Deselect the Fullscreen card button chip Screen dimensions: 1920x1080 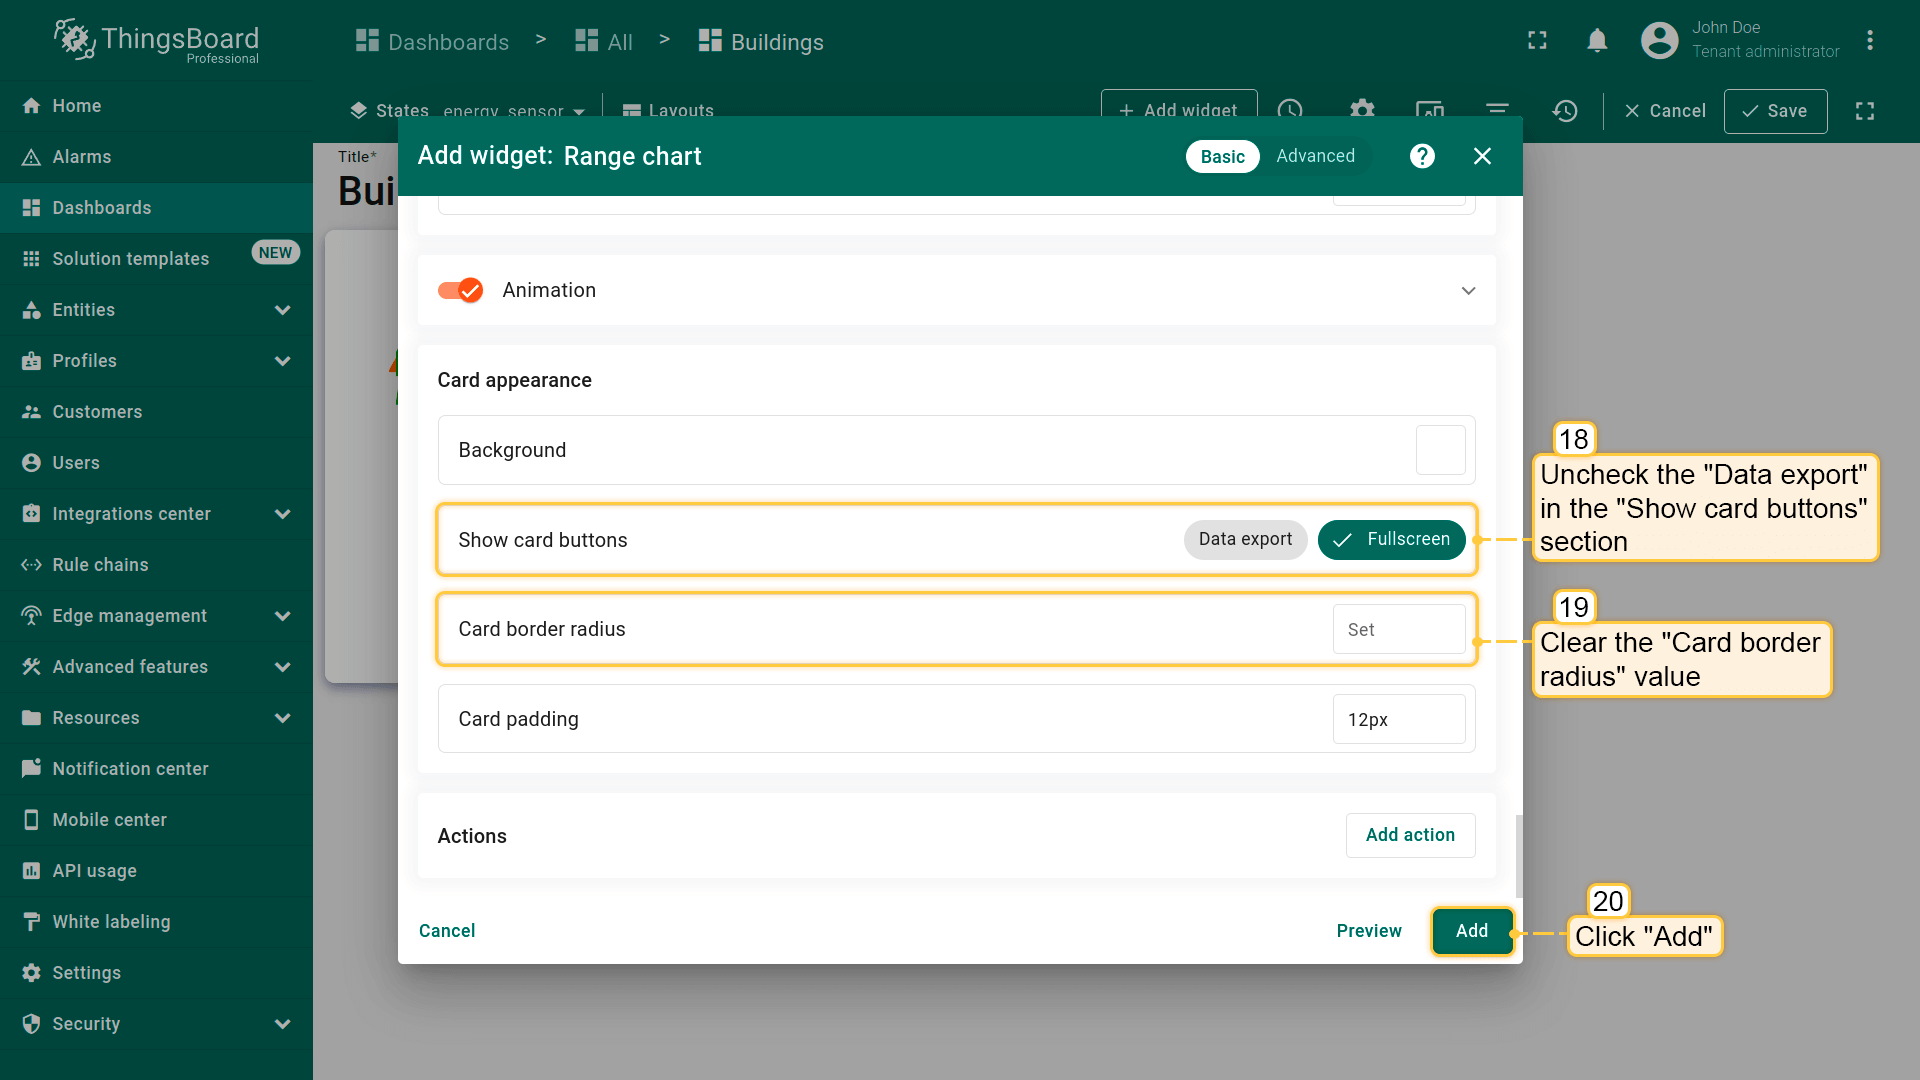point(1391,540)
